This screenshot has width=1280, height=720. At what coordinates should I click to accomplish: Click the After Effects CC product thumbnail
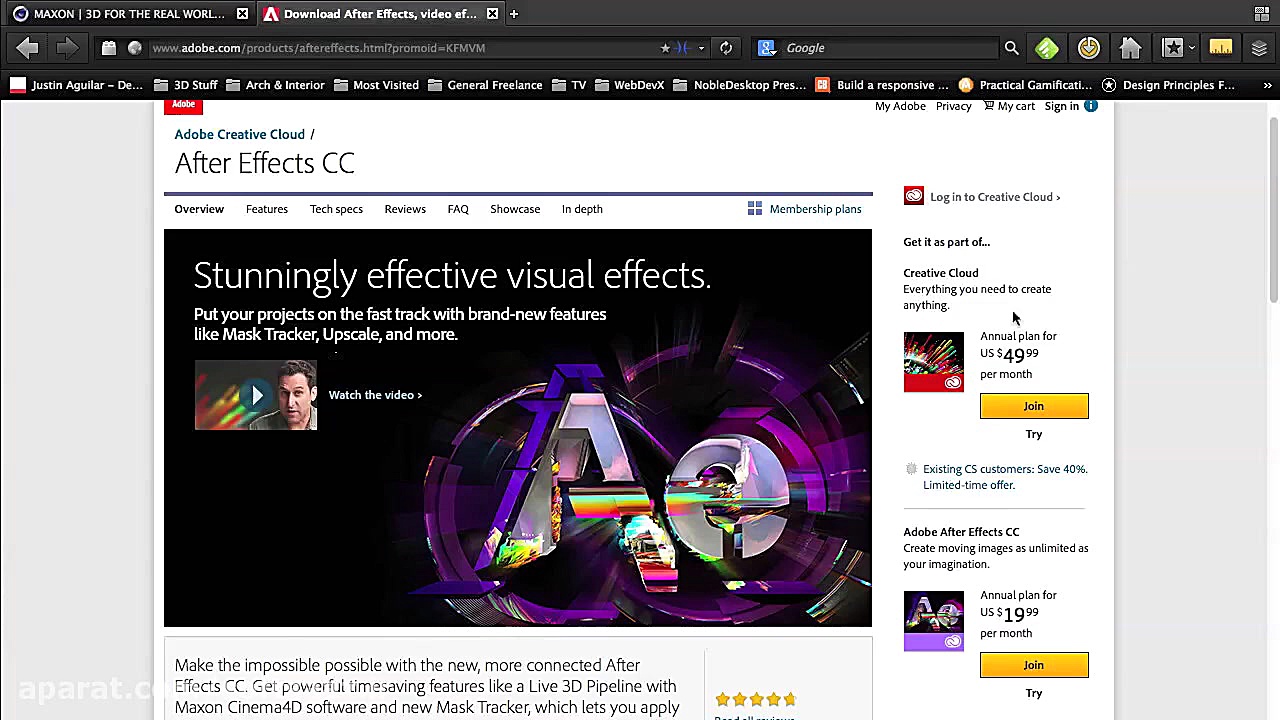934,621
